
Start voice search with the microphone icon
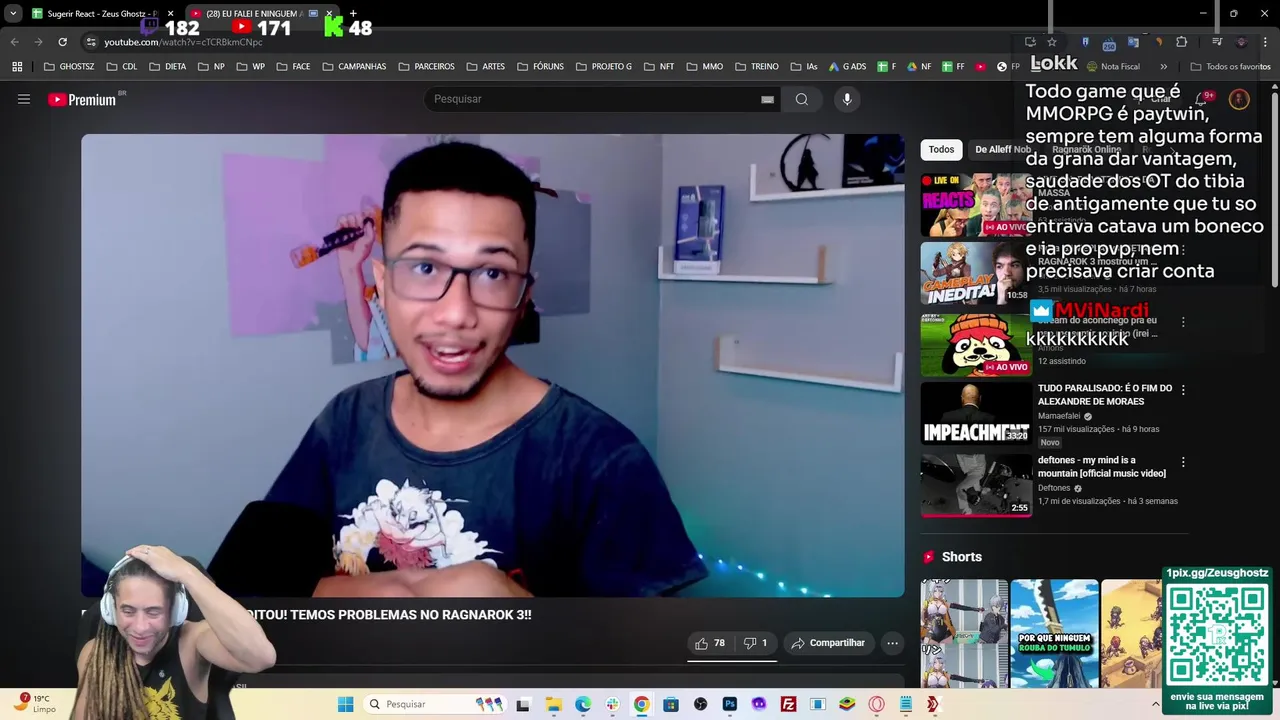pyautogui.click(x=847, y=99)
